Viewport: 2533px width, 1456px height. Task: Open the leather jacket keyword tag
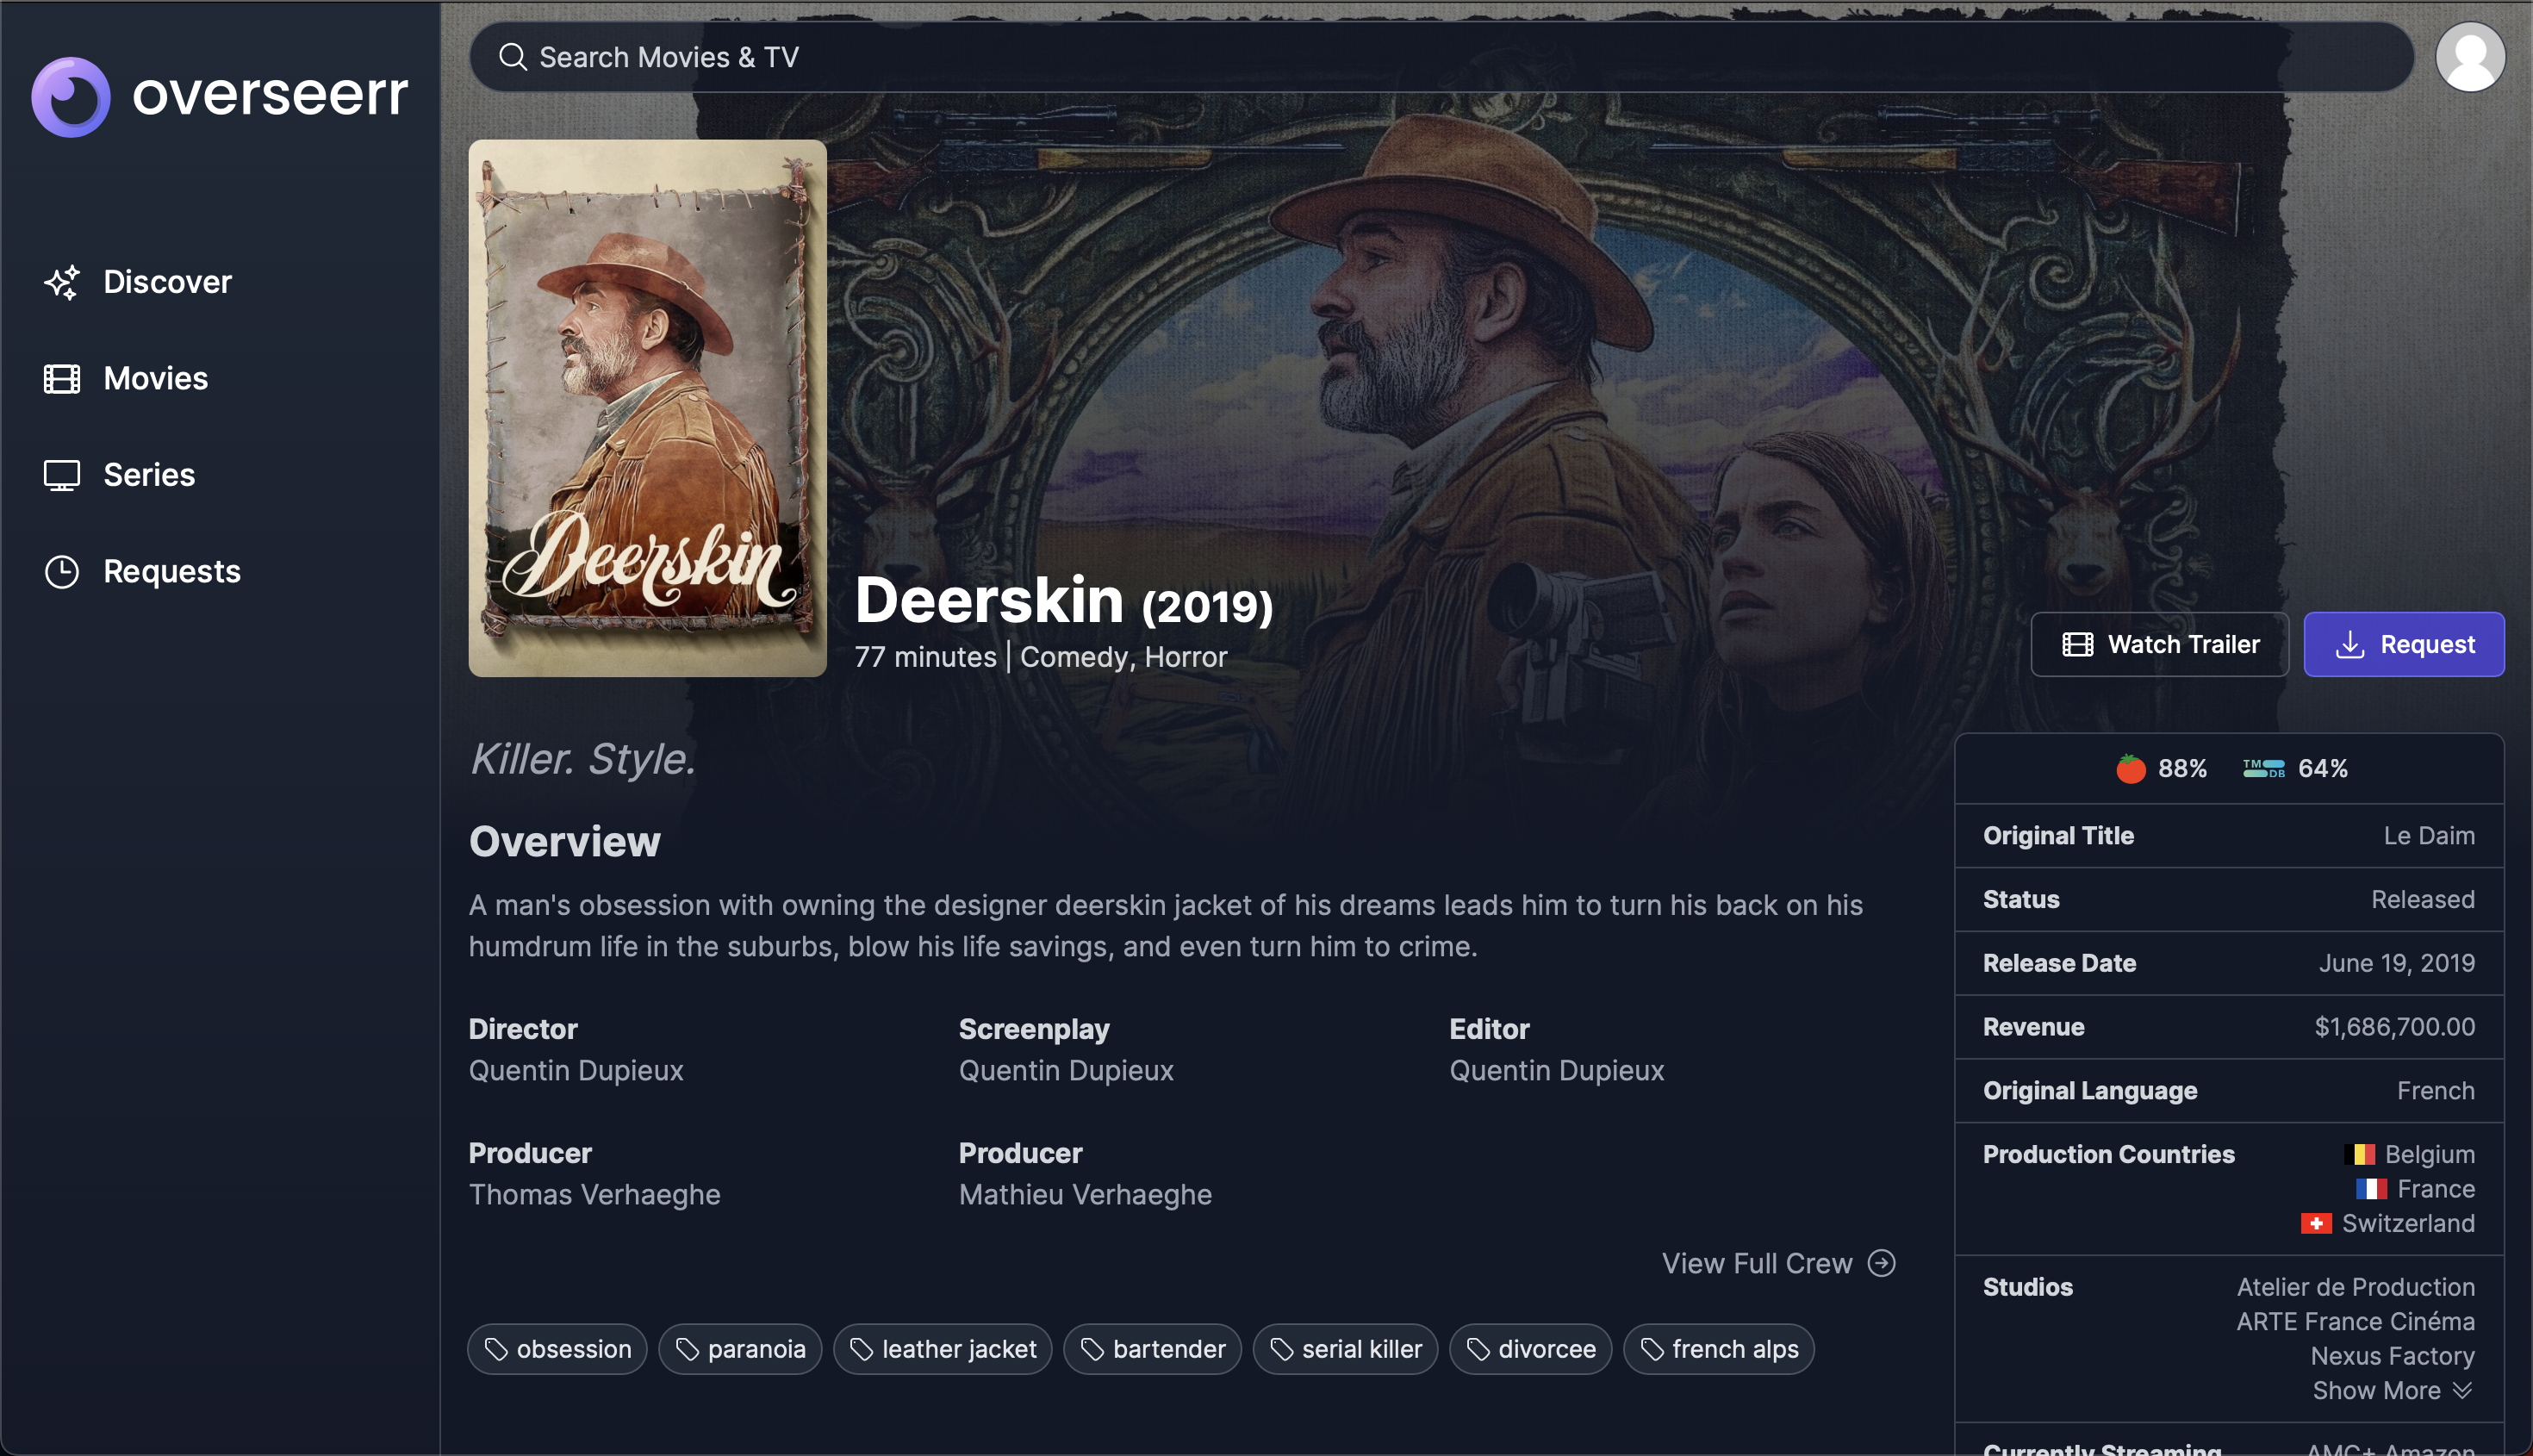click(942, 1349)
